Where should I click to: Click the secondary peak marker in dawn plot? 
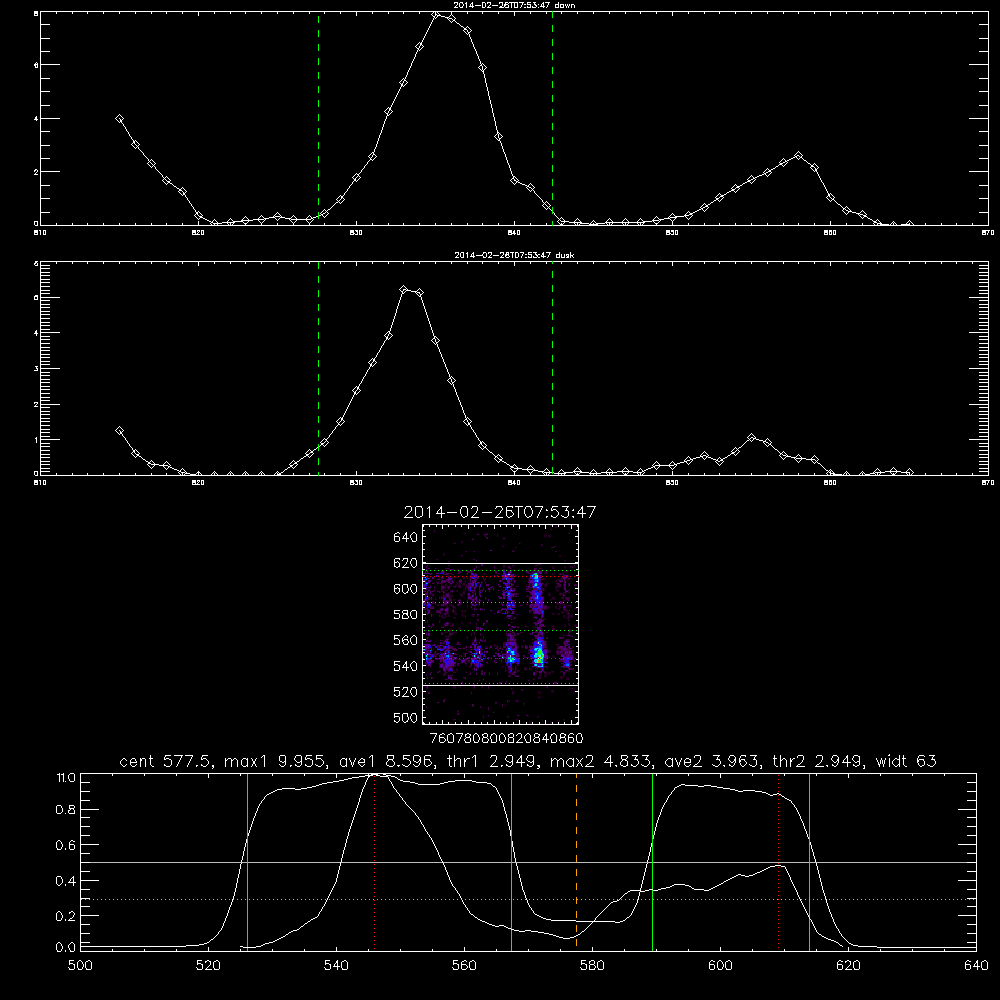pyautogui.click(x=798, y=156)
